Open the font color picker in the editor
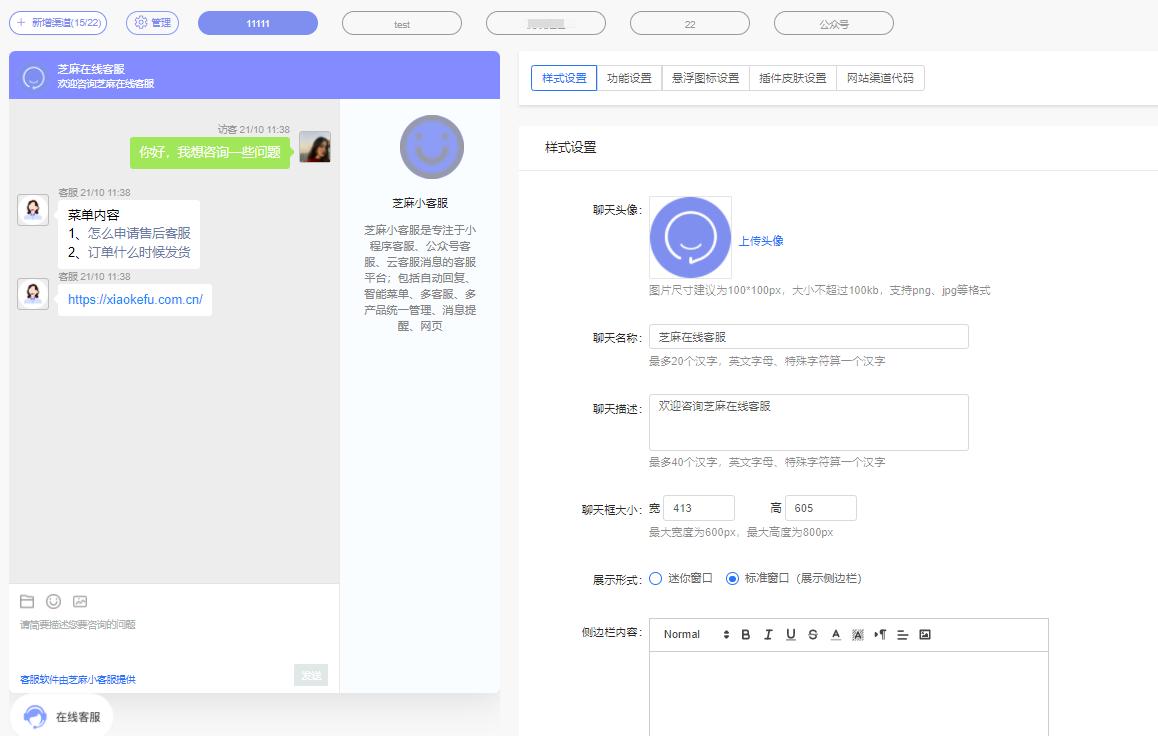1158x736 pixels. 835,634
